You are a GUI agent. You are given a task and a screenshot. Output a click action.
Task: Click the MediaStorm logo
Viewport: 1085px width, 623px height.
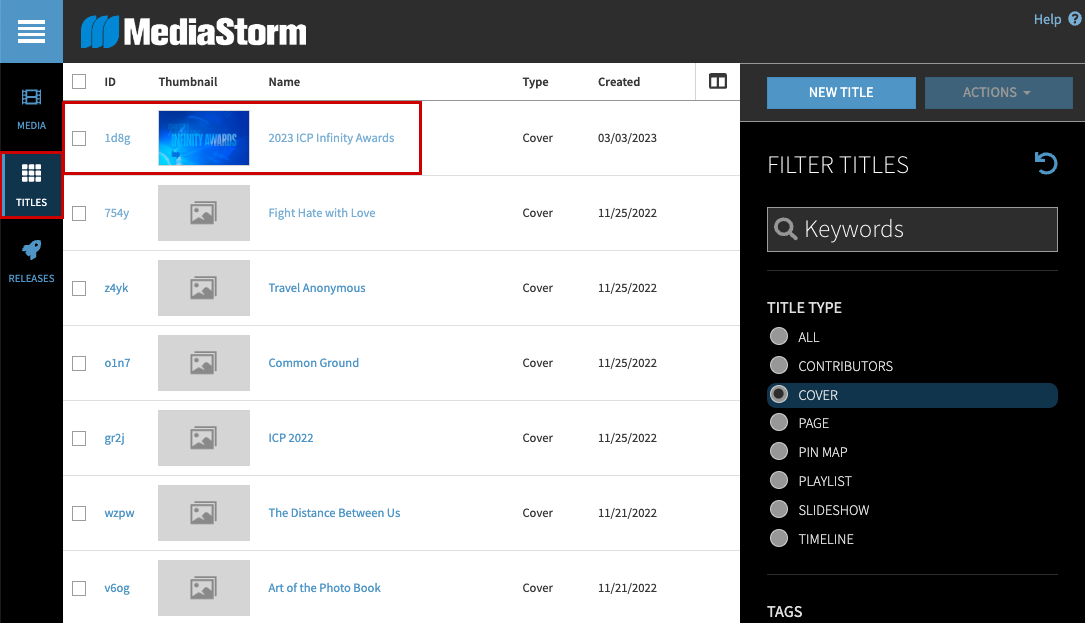(x=194, y=32)
